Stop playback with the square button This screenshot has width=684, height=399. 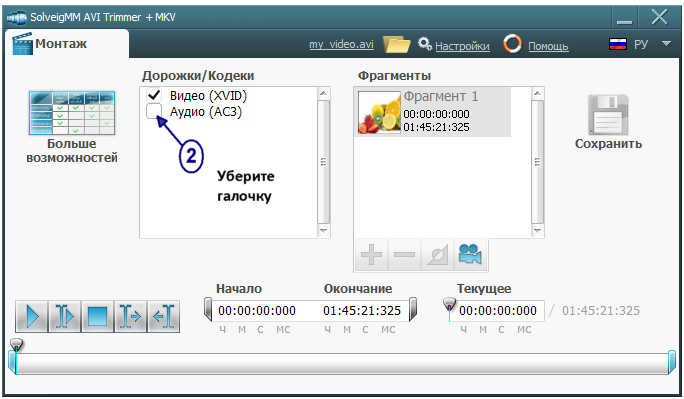coord(97,317)
